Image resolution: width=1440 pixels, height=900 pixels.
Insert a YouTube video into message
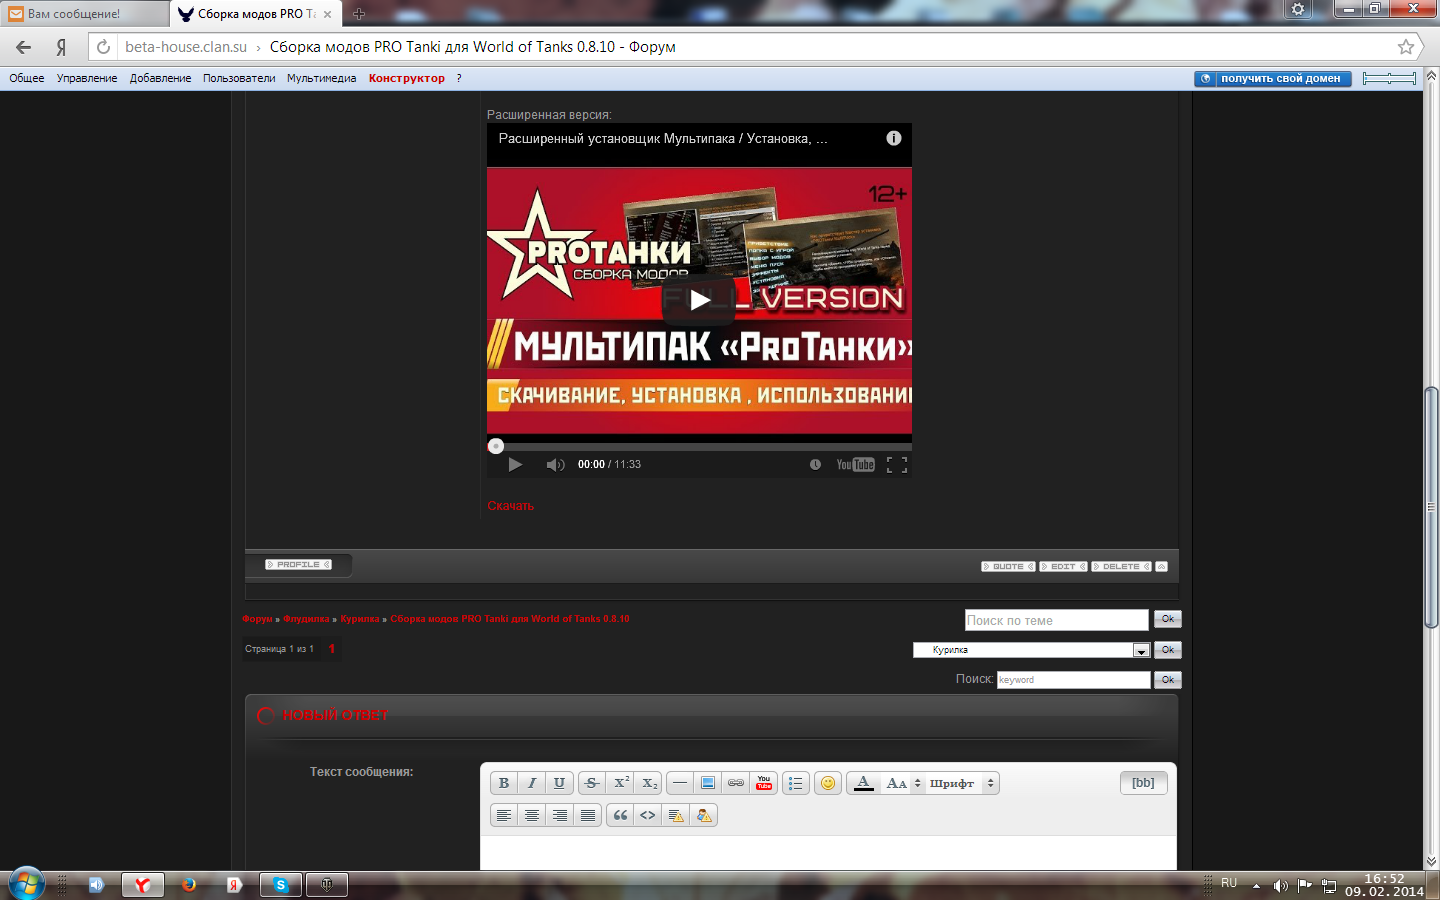[764, 784]
